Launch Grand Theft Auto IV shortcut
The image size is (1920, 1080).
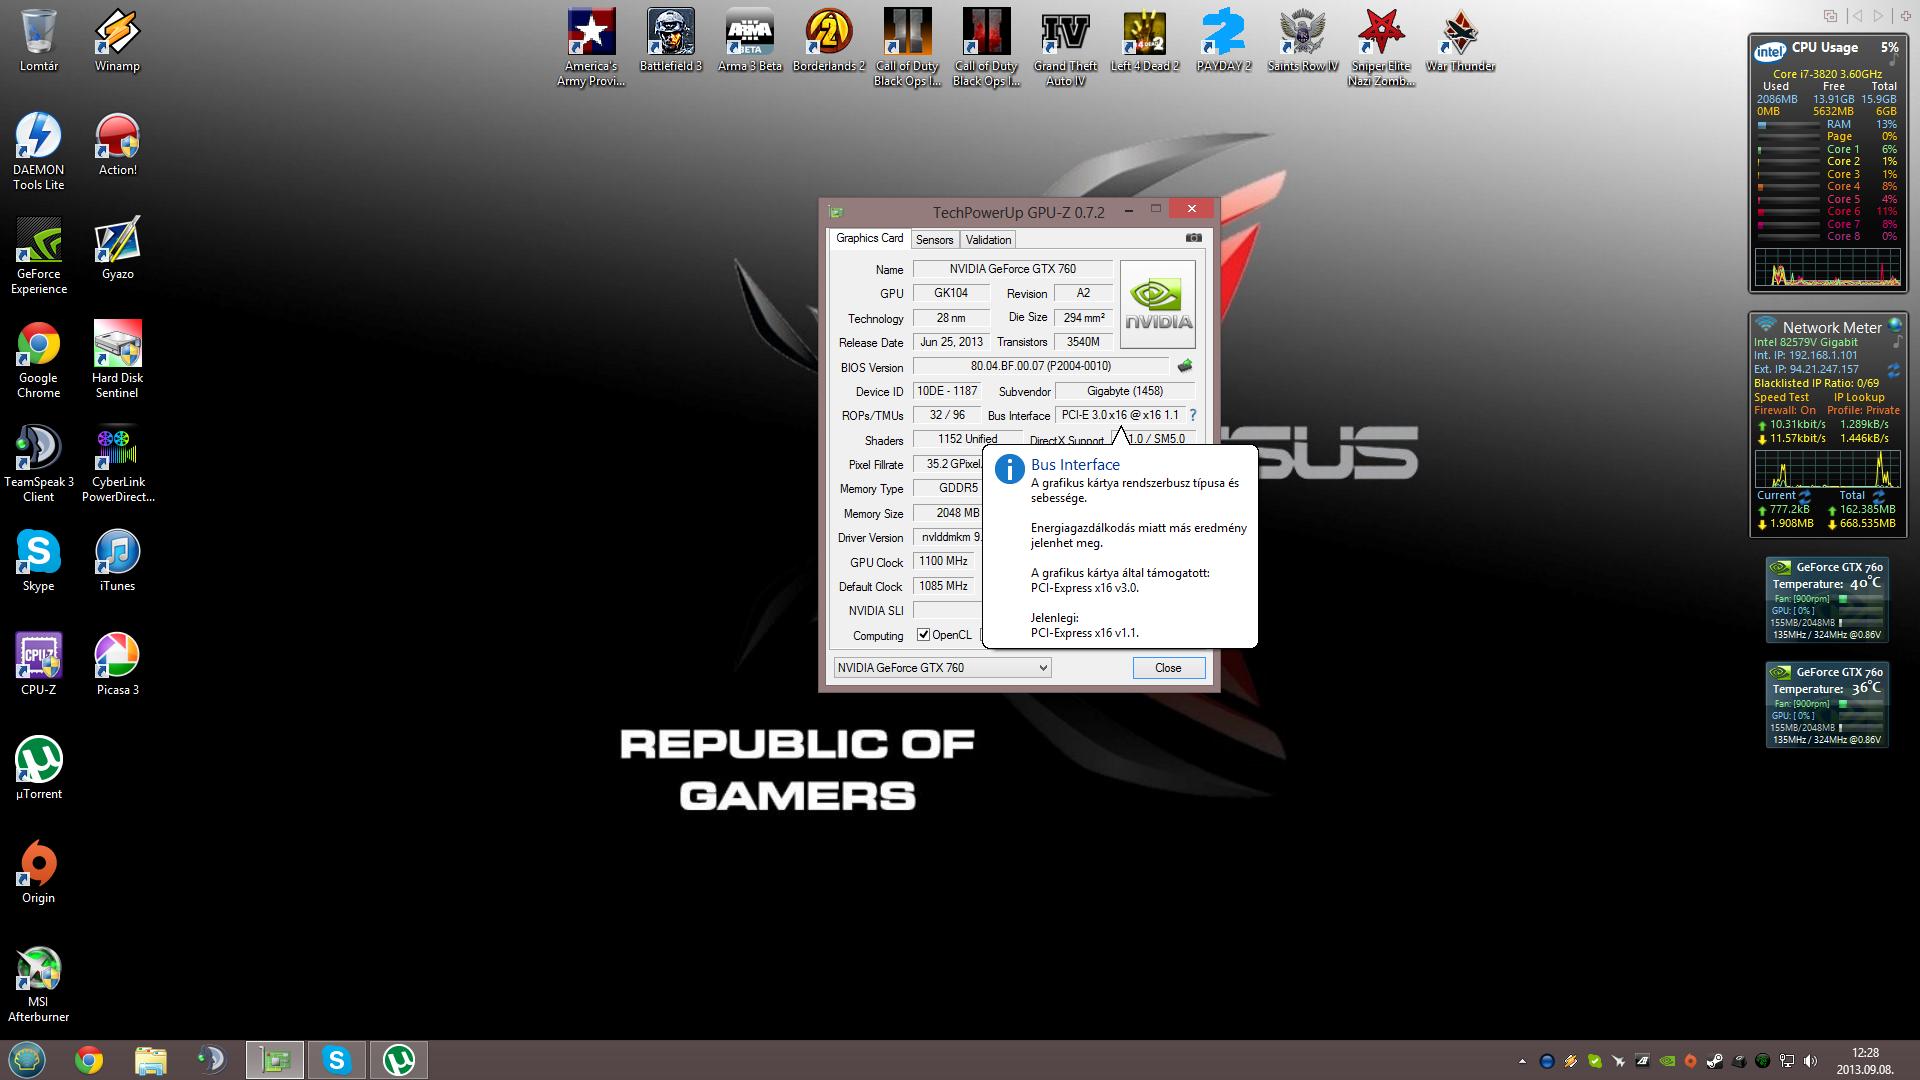click(1065, 48)
